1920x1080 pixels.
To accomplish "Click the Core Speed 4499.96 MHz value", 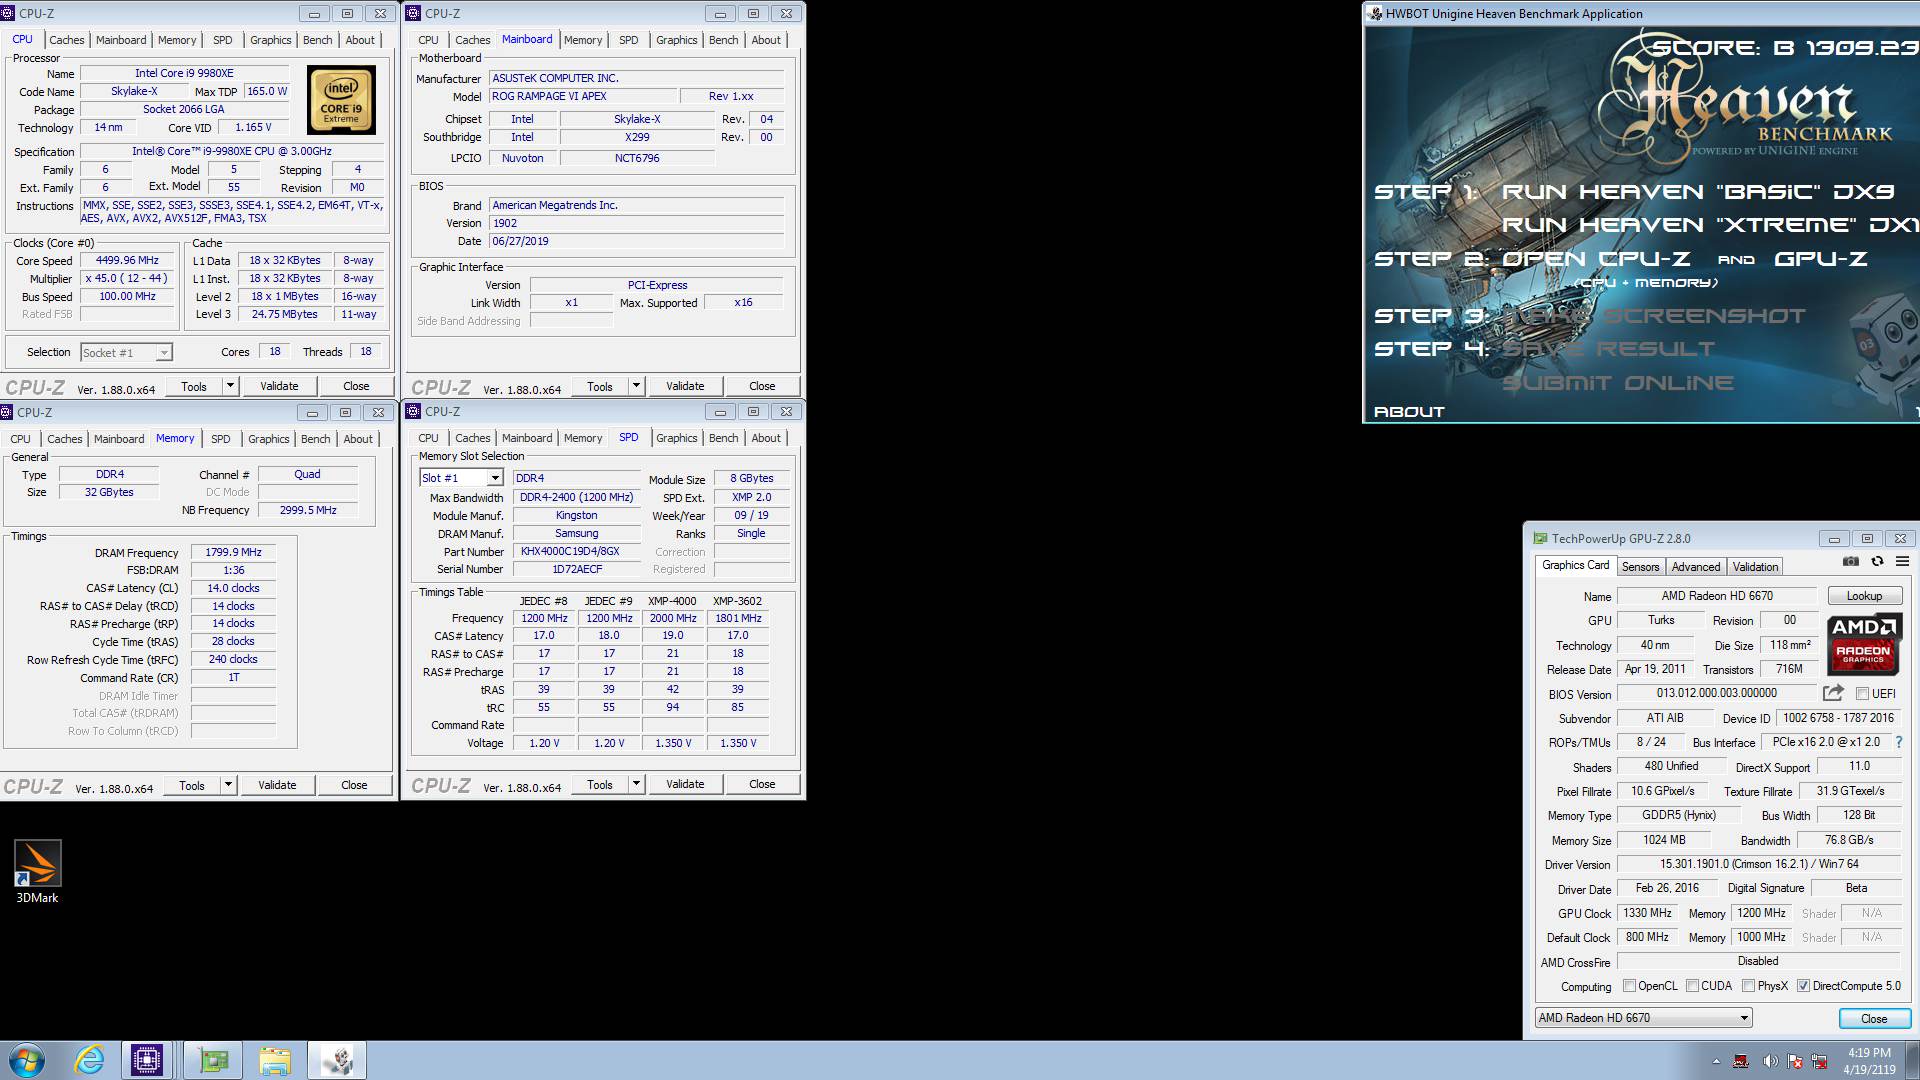I will pyautogui.click(x=127, y=260).
